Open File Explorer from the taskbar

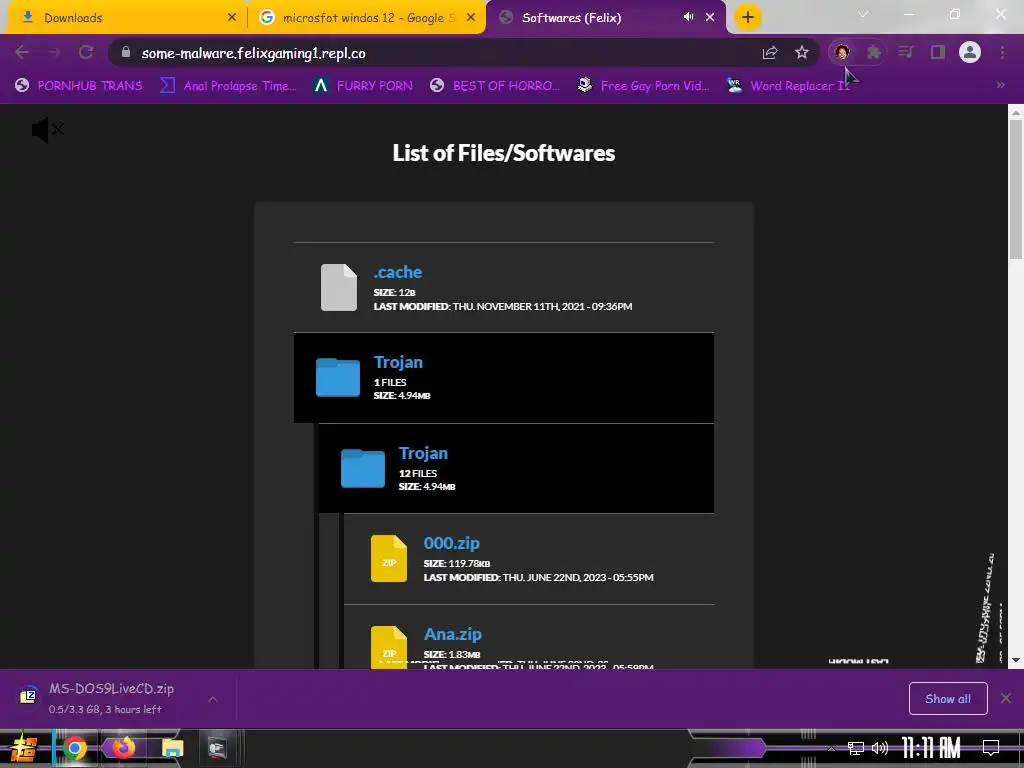click(172, 748)
